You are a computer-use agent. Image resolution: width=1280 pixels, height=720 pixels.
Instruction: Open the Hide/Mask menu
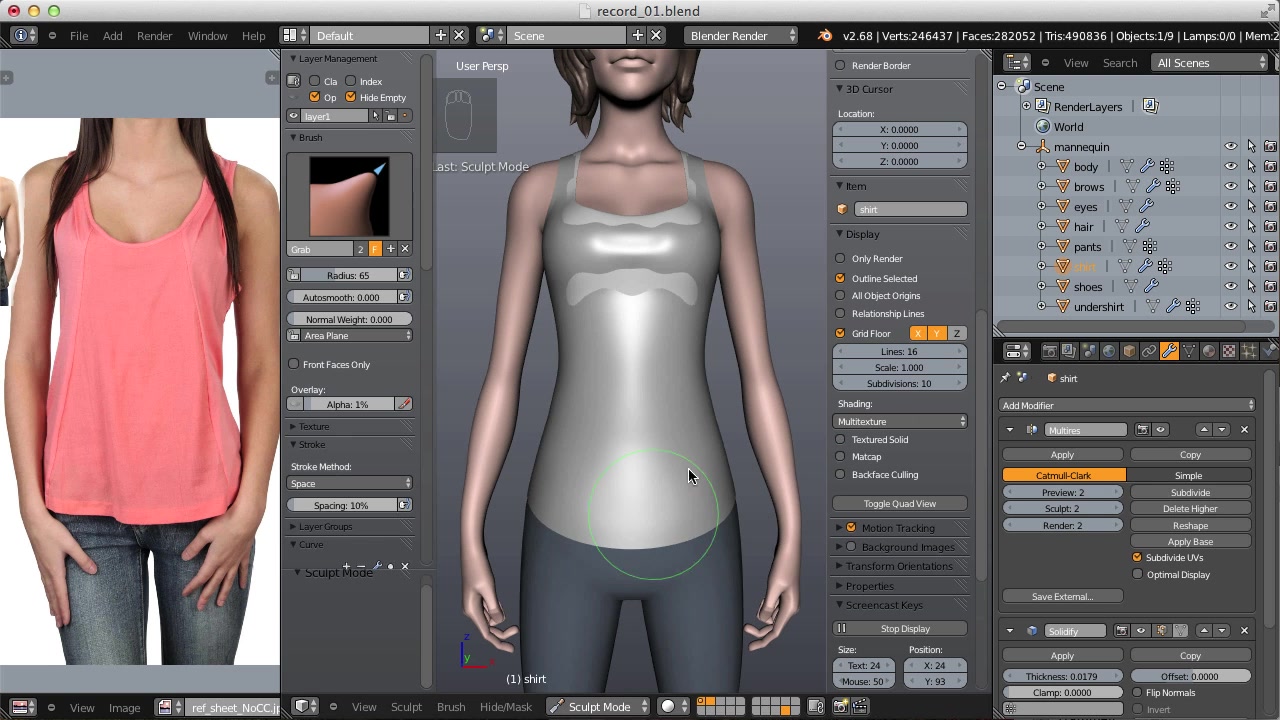click(x=505, y=707)
